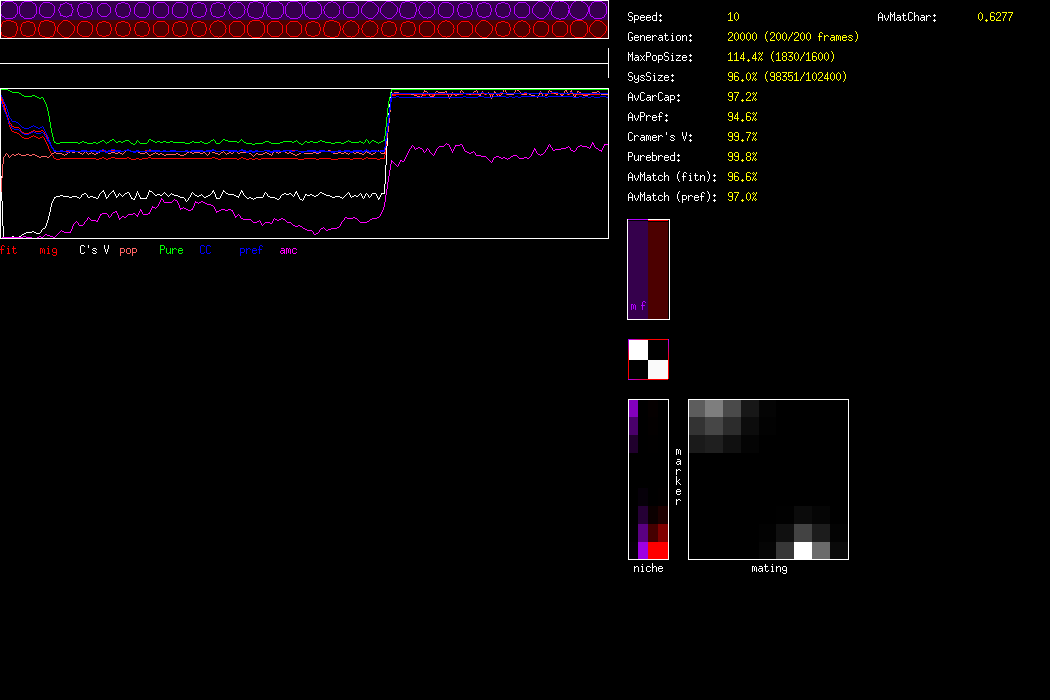Screen dimensions: 1050x700
Task: Click the Speed value 10
Action: [x=733, y=17]
